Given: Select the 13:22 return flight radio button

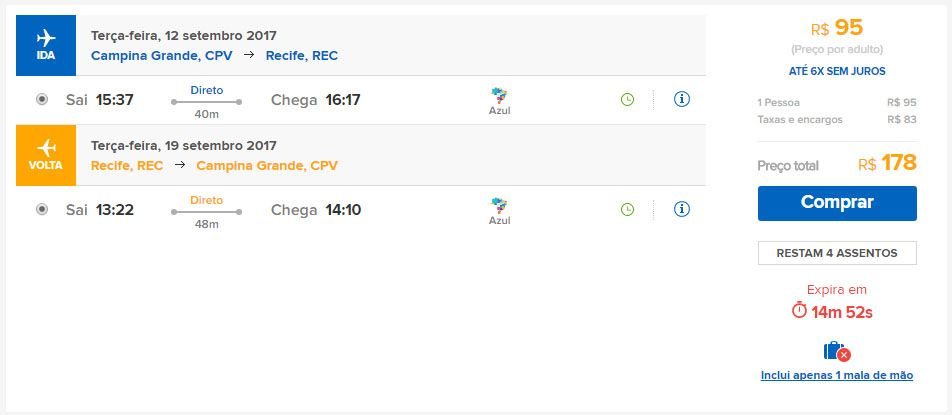Looking at the screenshot, I should 42,209.
